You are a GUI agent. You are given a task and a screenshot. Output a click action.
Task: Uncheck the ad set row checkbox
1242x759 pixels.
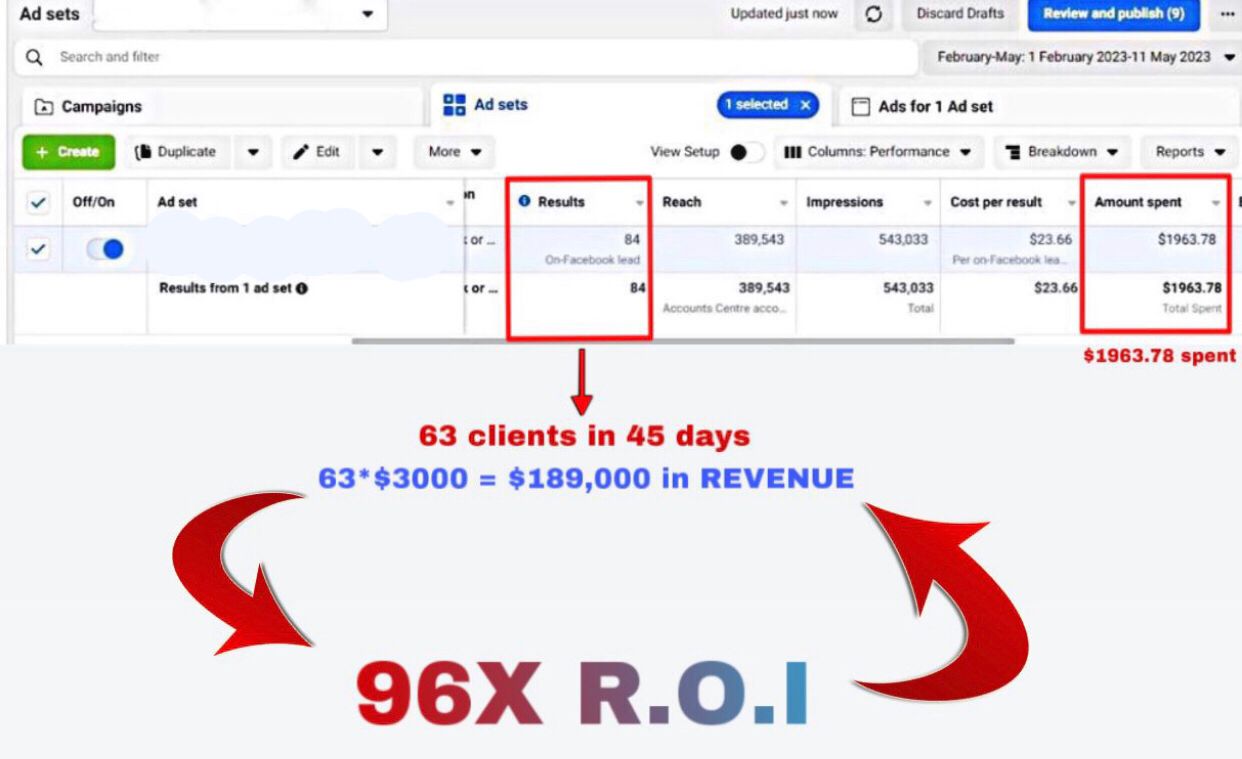point(38,249)
